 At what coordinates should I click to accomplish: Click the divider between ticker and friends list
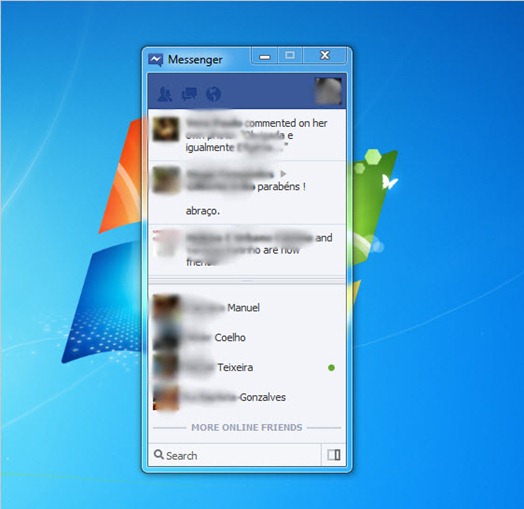tap(247, 280)
